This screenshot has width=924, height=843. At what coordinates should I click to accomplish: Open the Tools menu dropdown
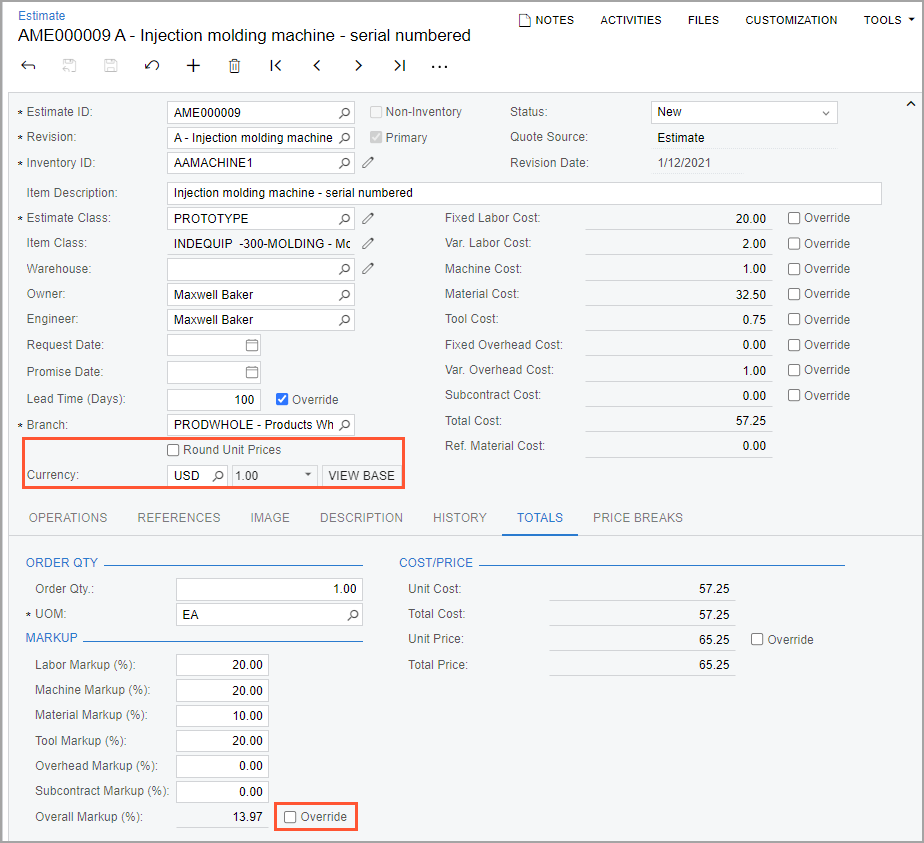885,20
